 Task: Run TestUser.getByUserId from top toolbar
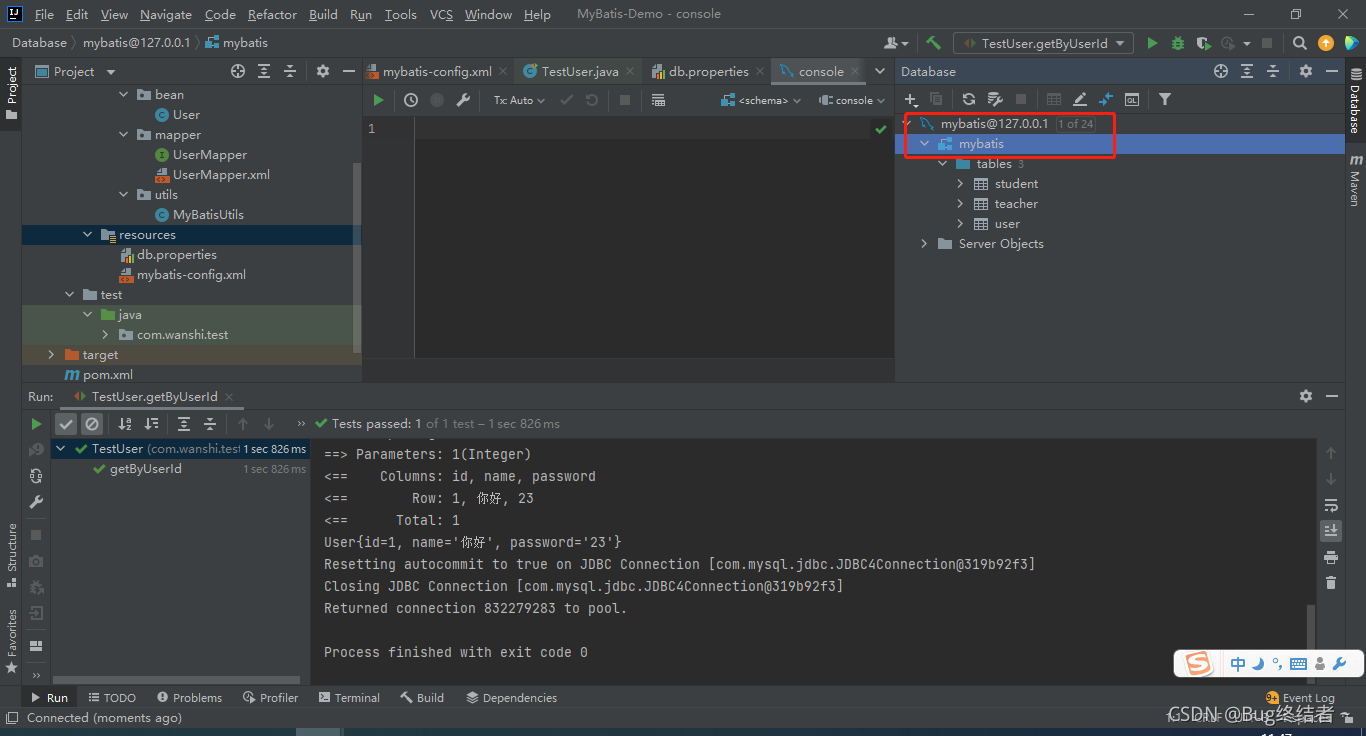[x=1152, y=43]
